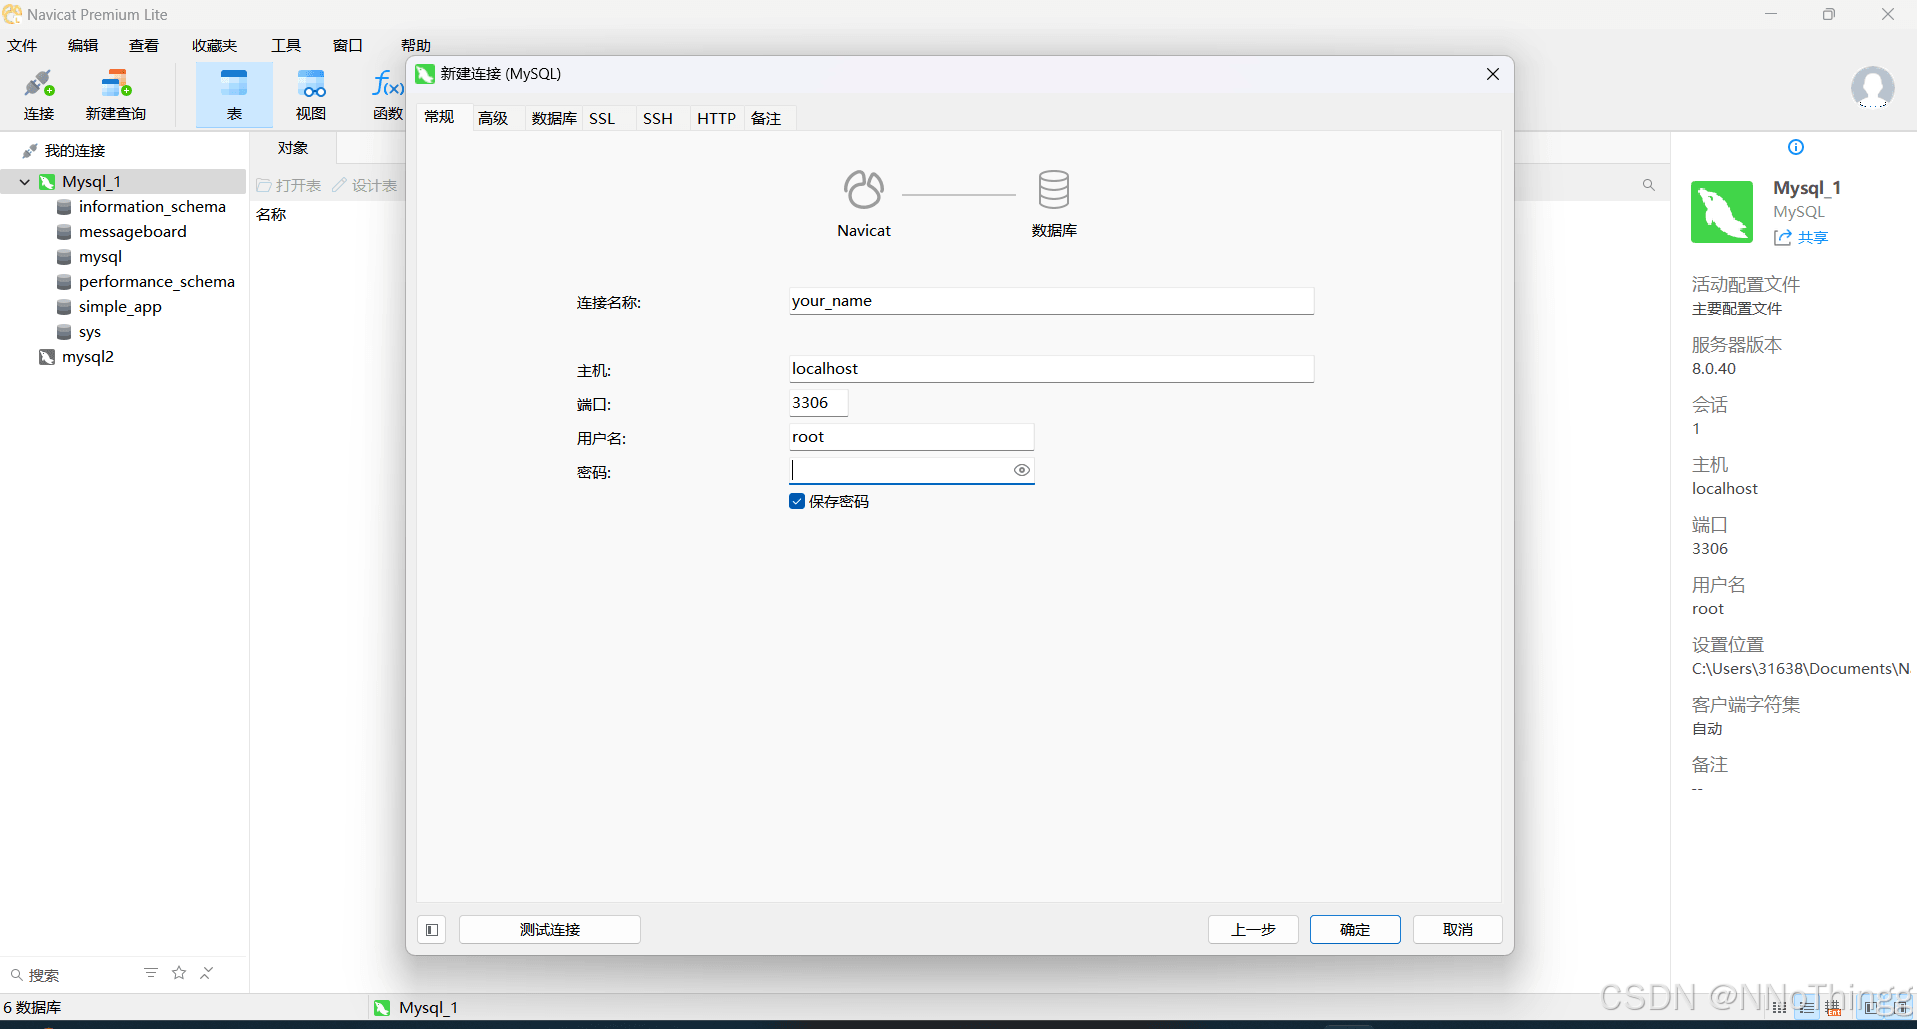Select the mysql2 connection
The height and width of the screenshot is (1029, 1917).
point(88,357)
